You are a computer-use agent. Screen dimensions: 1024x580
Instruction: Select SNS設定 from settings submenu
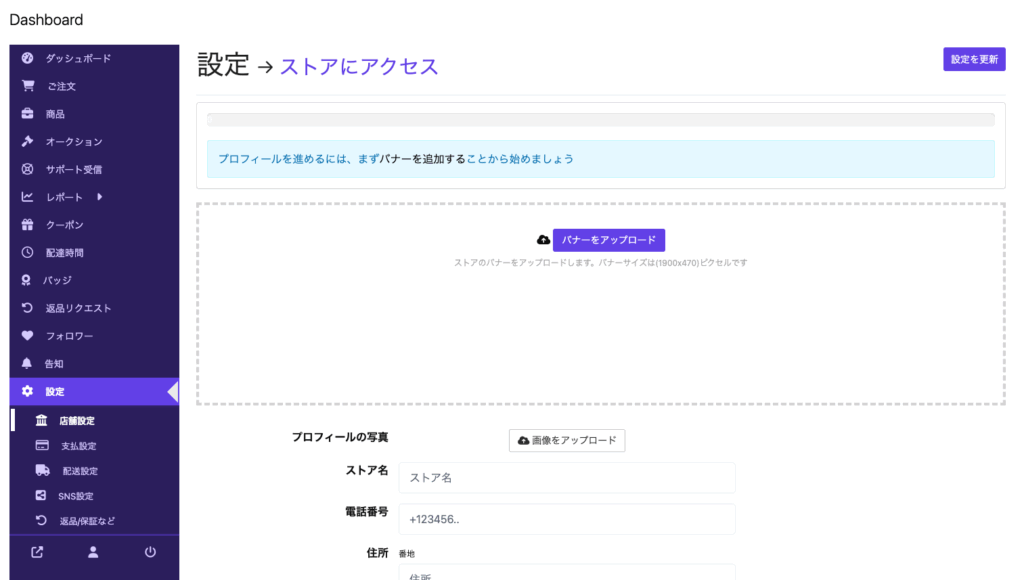pos(75,496)
